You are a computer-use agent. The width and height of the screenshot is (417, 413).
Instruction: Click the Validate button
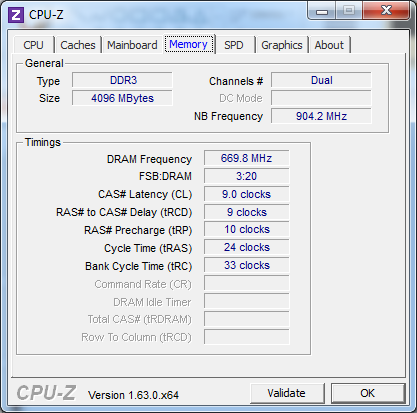click(287, 393)
